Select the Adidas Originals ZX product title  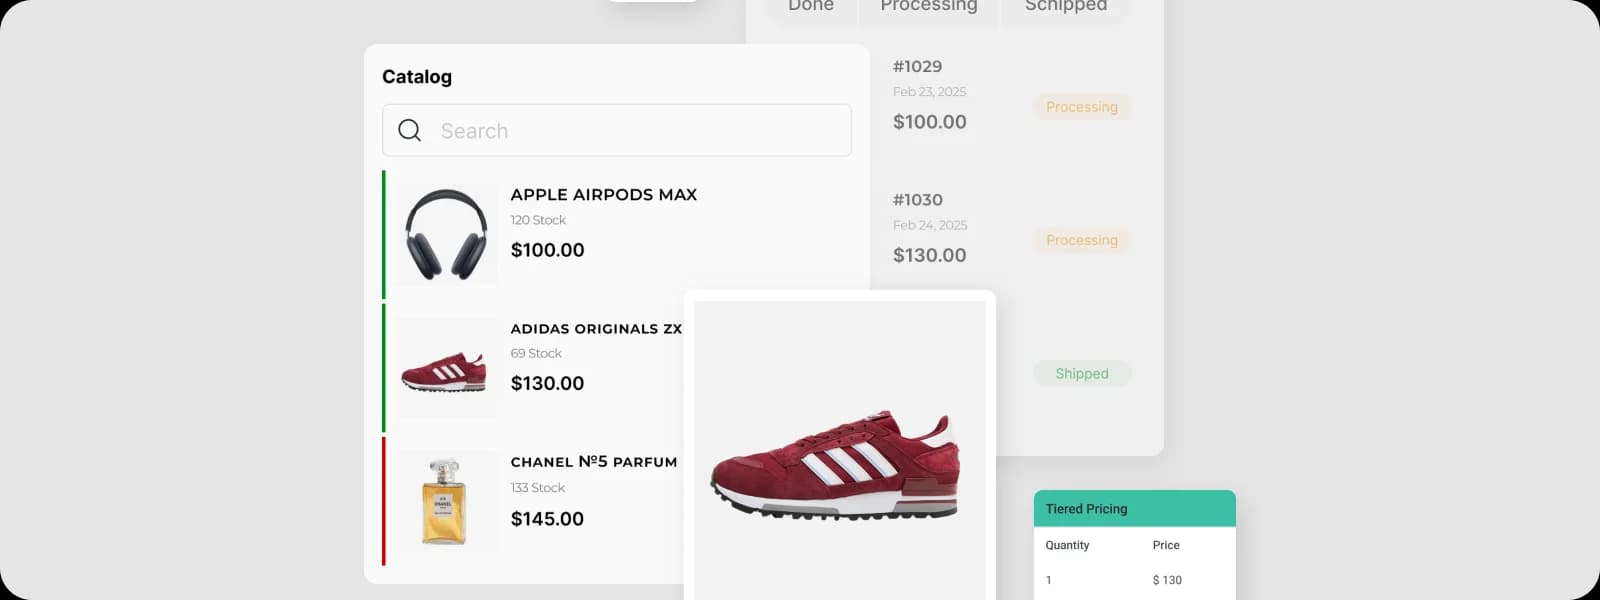596,329
